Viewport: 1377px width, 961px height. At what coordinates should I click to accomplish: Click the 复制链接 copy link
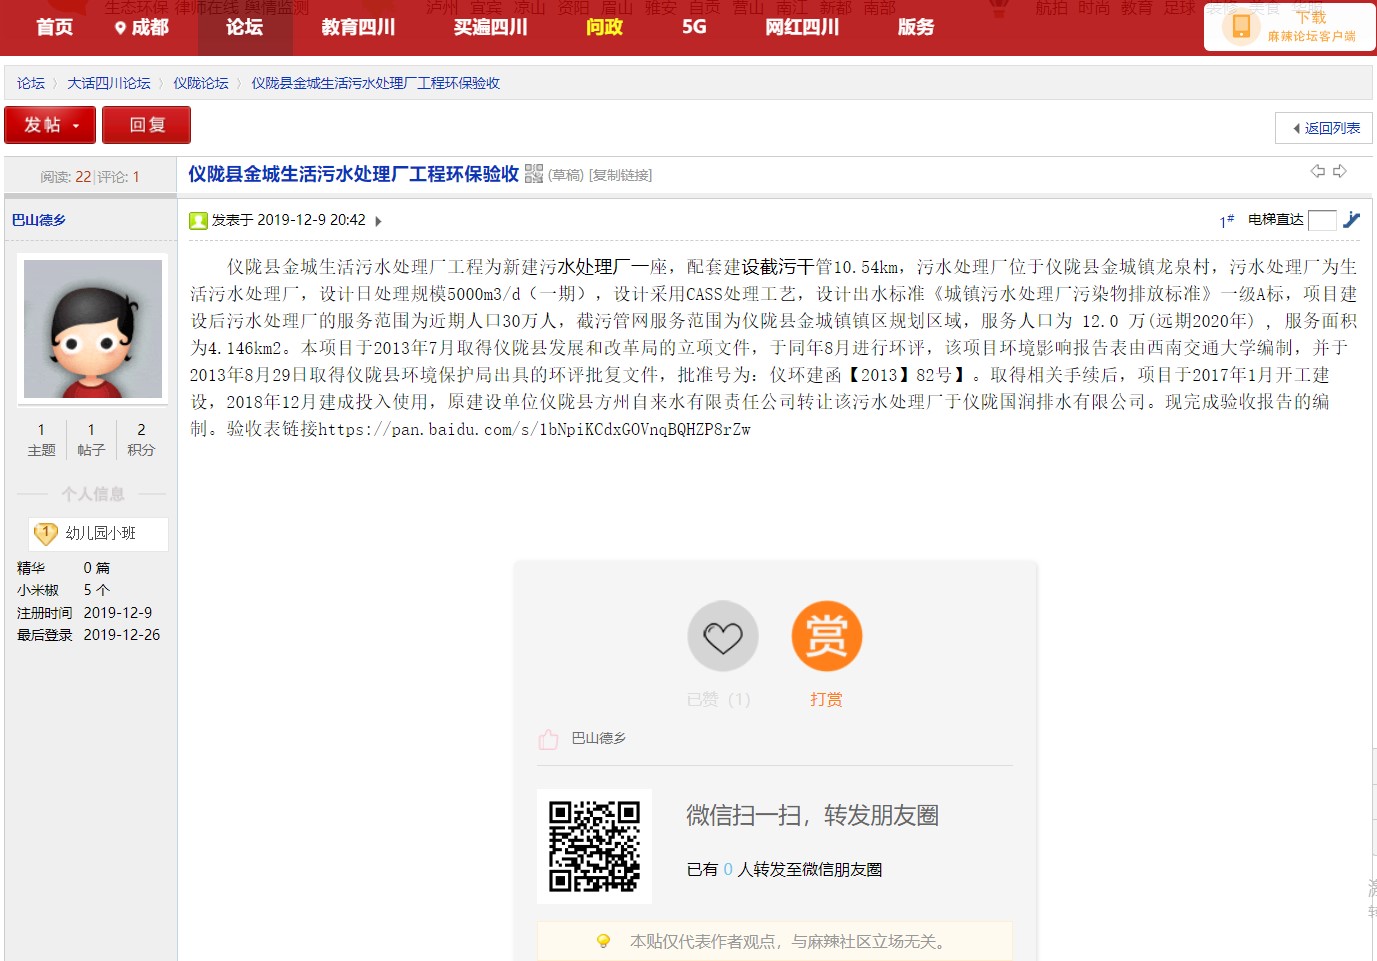620,175
